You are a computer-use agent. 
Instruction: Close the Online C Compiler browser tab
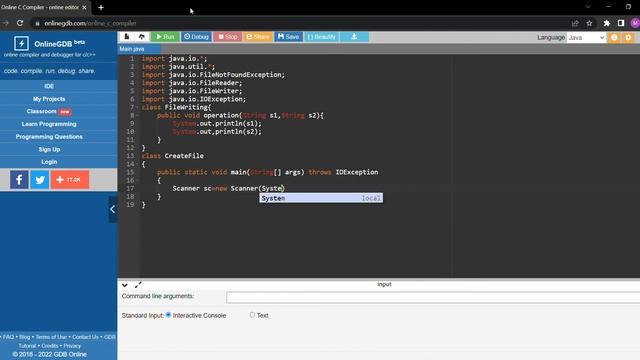click(x=84, y=7)
